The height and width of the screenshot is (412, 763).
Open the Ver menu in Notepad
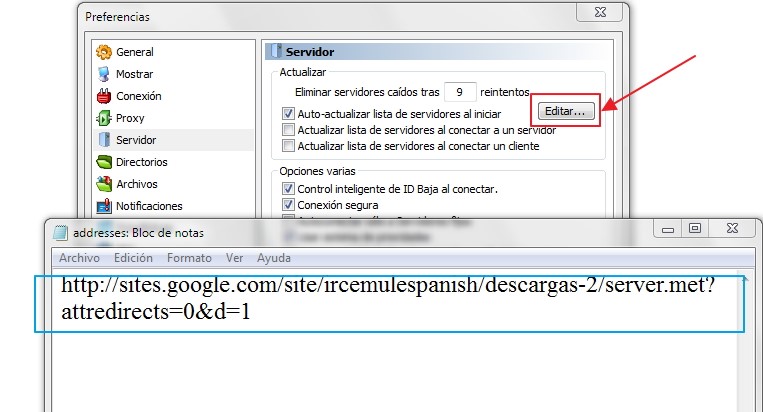coord(234,258)
